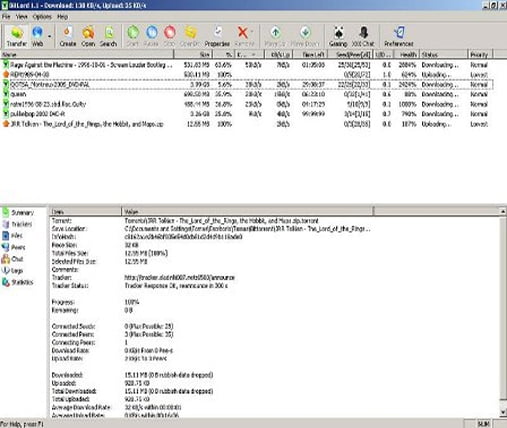The height and width of the screenshot is (428, 507).
Task: Sort by the Status column header
Action: pyautogui.click(x=443, y=54)
